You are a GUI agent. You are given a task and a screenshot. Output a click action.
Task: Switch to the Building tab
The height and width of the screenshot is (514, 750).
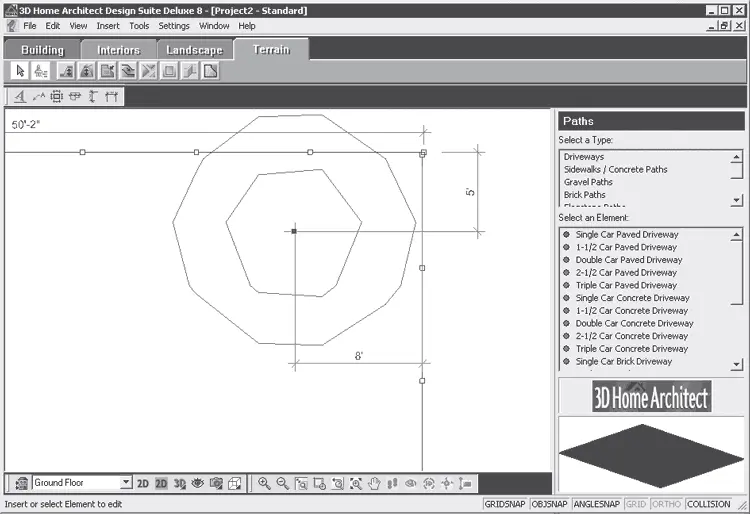(x=42, y=50)
